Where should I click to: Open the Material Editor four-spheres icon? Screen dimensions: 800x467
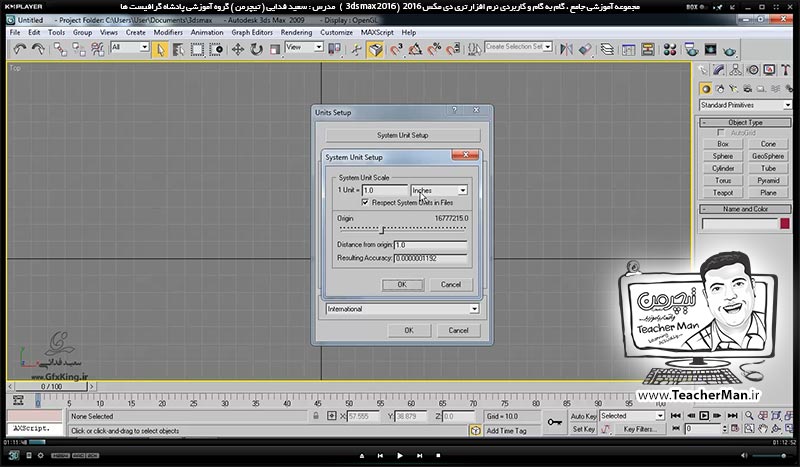click(x=670, y=50)
